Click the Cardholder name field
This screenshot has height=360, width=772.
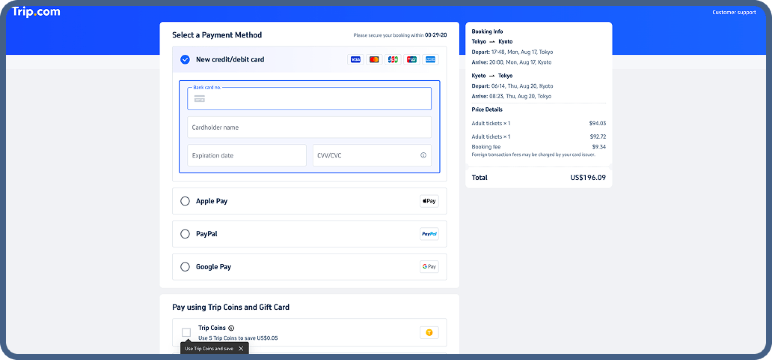(x=309, y=127)
